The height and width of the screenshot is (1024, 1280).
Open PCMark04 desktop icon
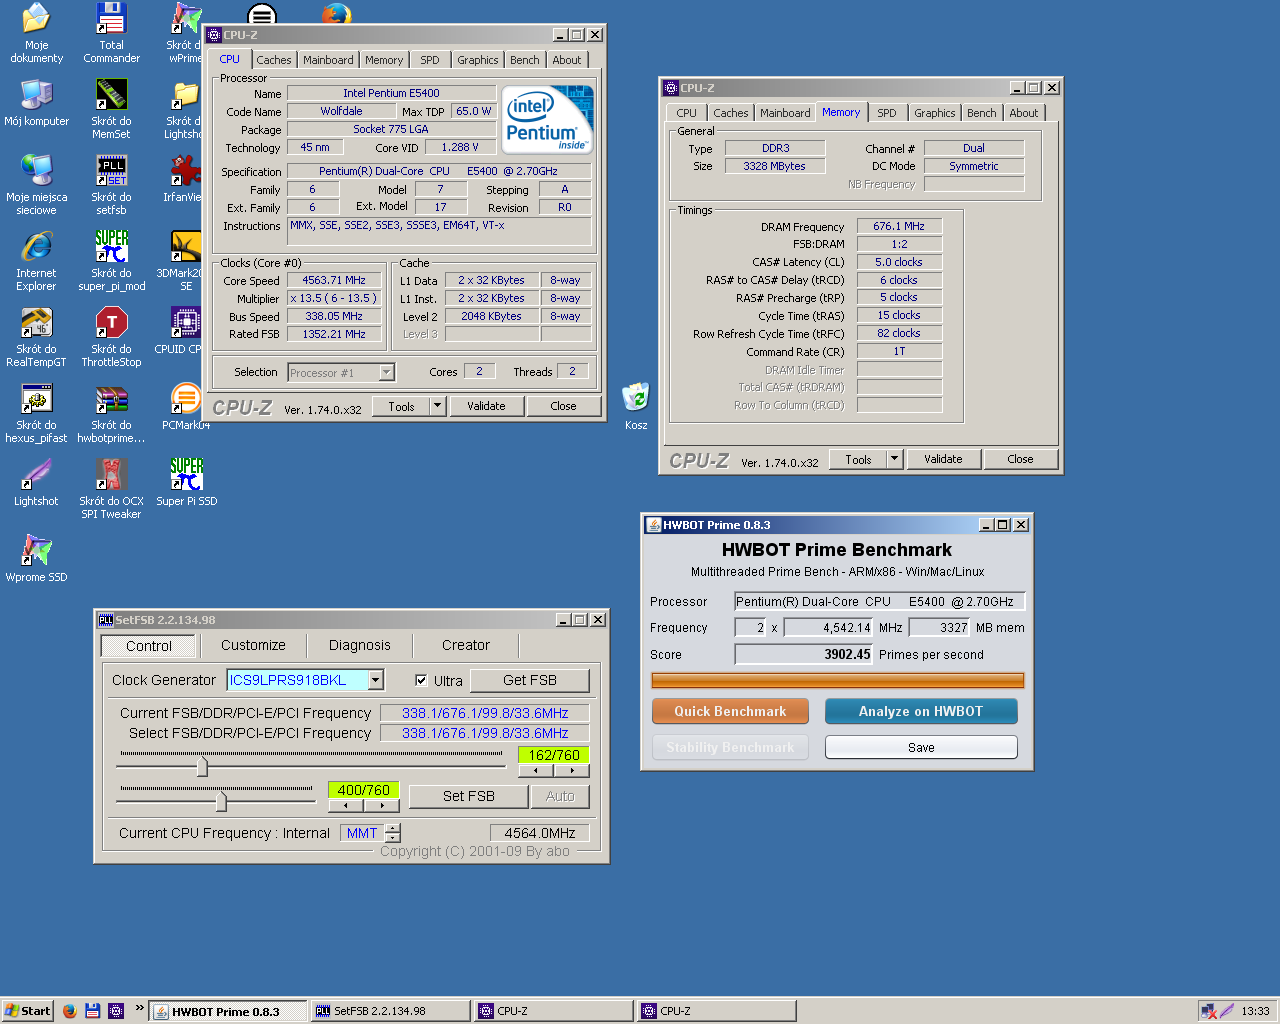(186, 407)
